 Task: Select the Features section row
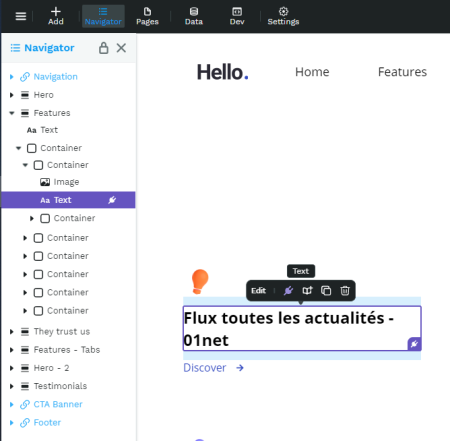[x=68, y=113]
